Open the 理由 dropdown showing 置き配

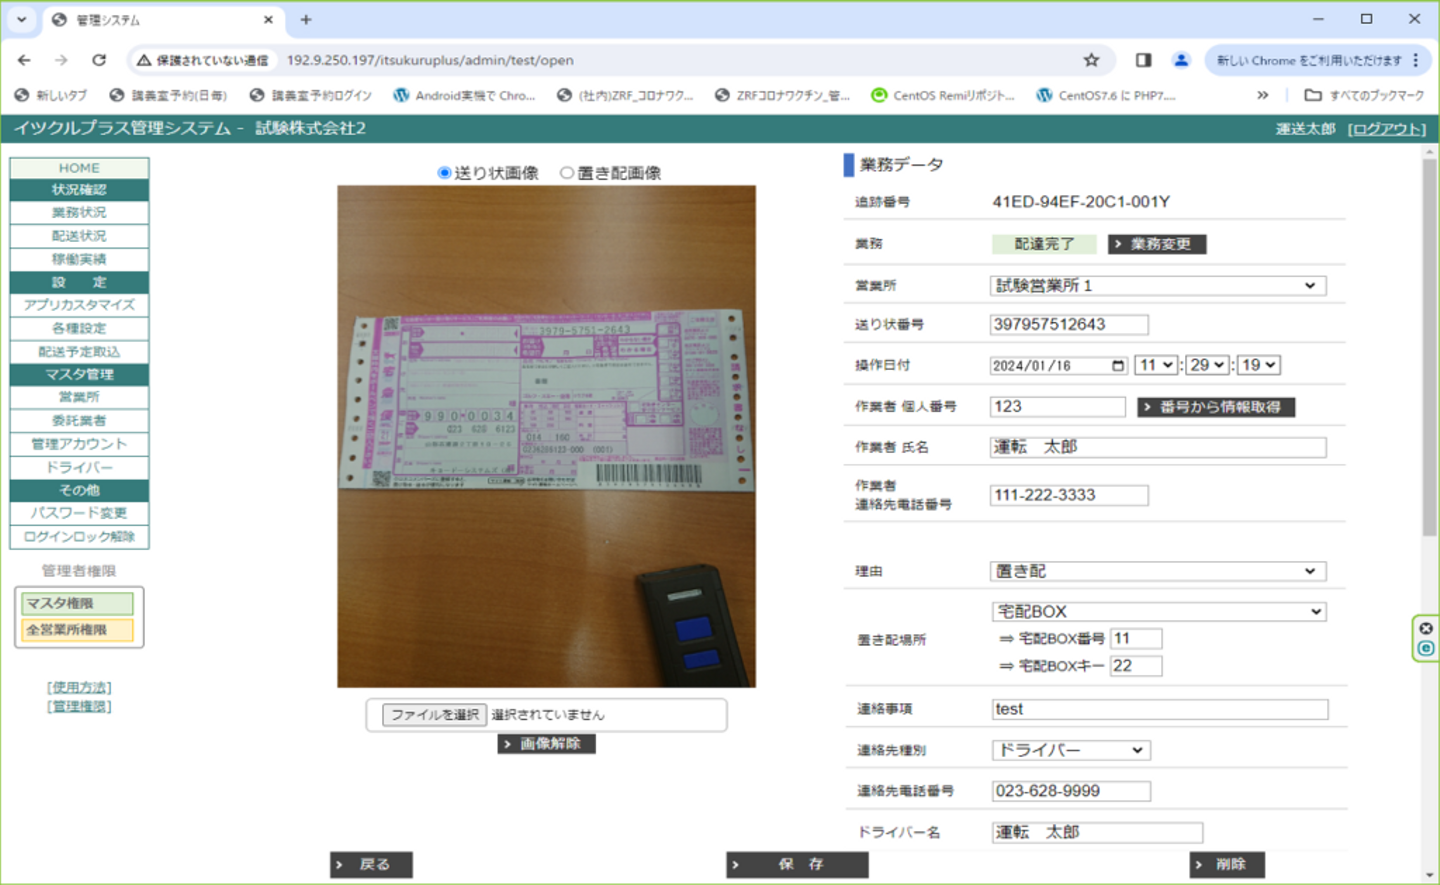(x=1158, y=571)
